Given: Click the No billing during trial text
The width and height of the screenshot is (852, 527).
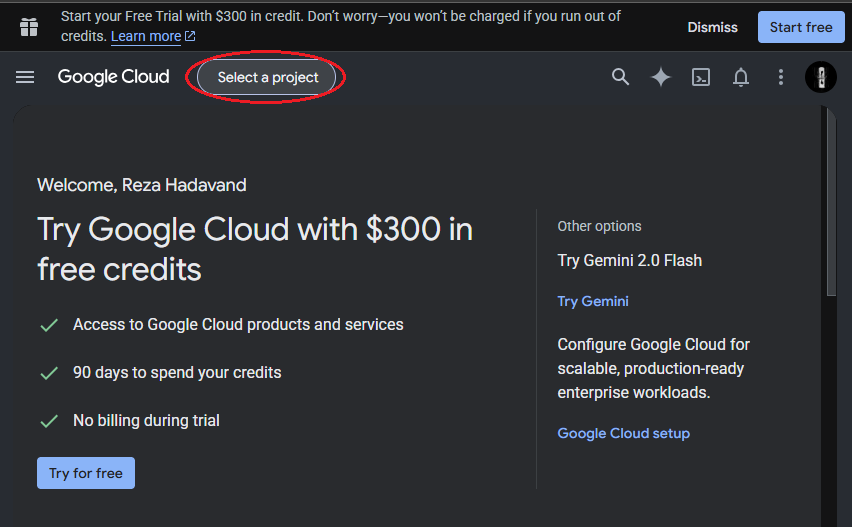Looking at the screenshot, I should click(146, 420).
